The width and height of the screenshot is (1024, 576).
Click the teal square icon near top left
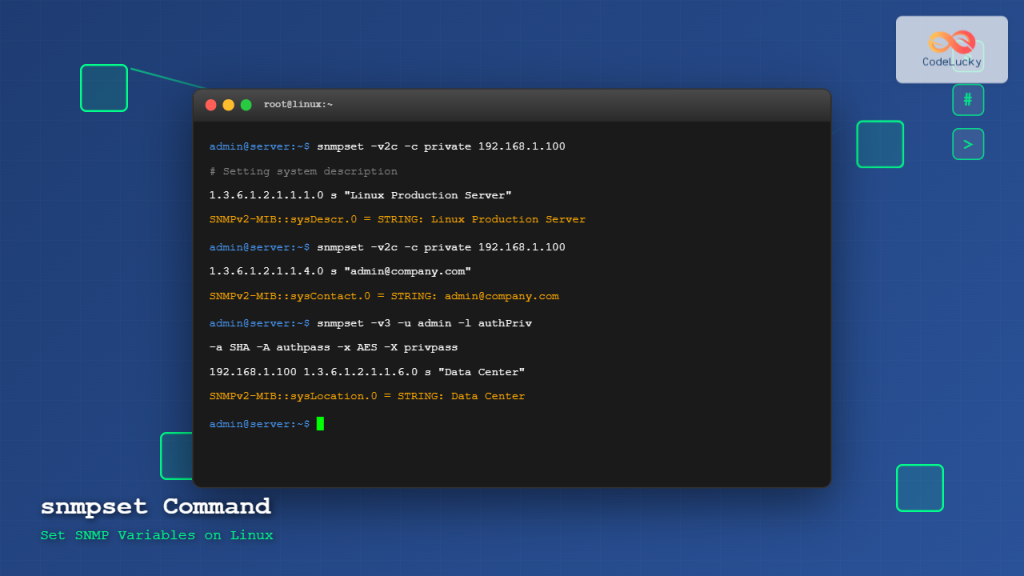tap(103, 88)
